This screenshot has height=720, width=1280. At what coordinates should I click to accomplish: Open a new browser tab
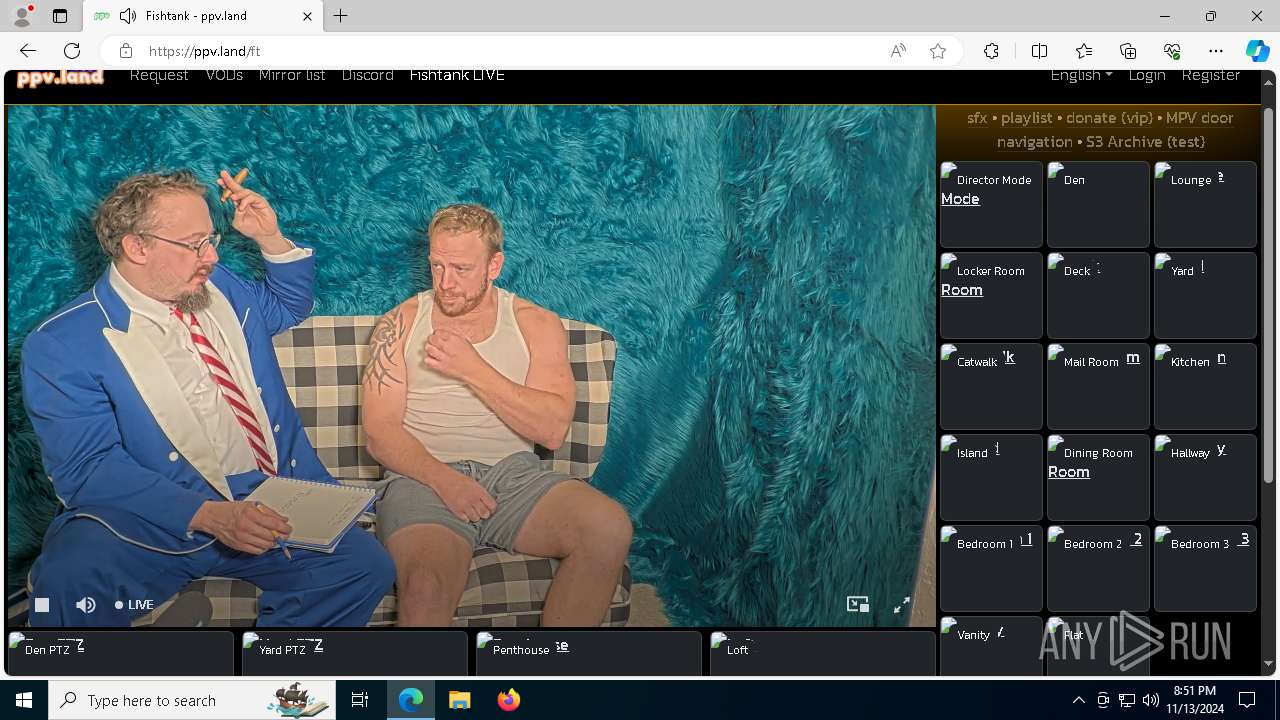(341, 16)
